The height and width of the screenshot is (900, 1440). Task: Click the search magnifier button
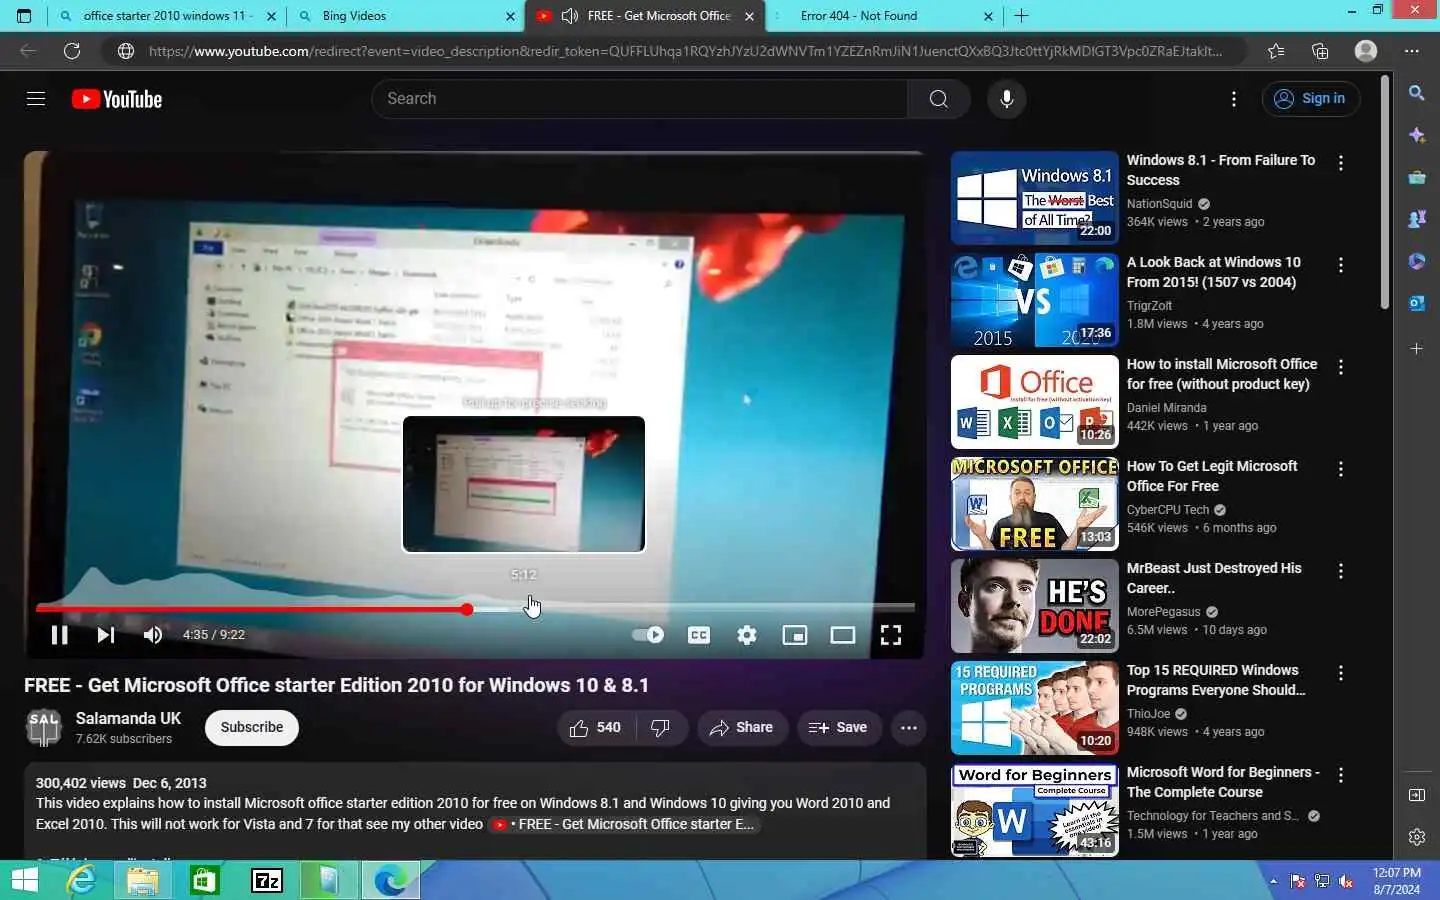[x=938, y=98]
